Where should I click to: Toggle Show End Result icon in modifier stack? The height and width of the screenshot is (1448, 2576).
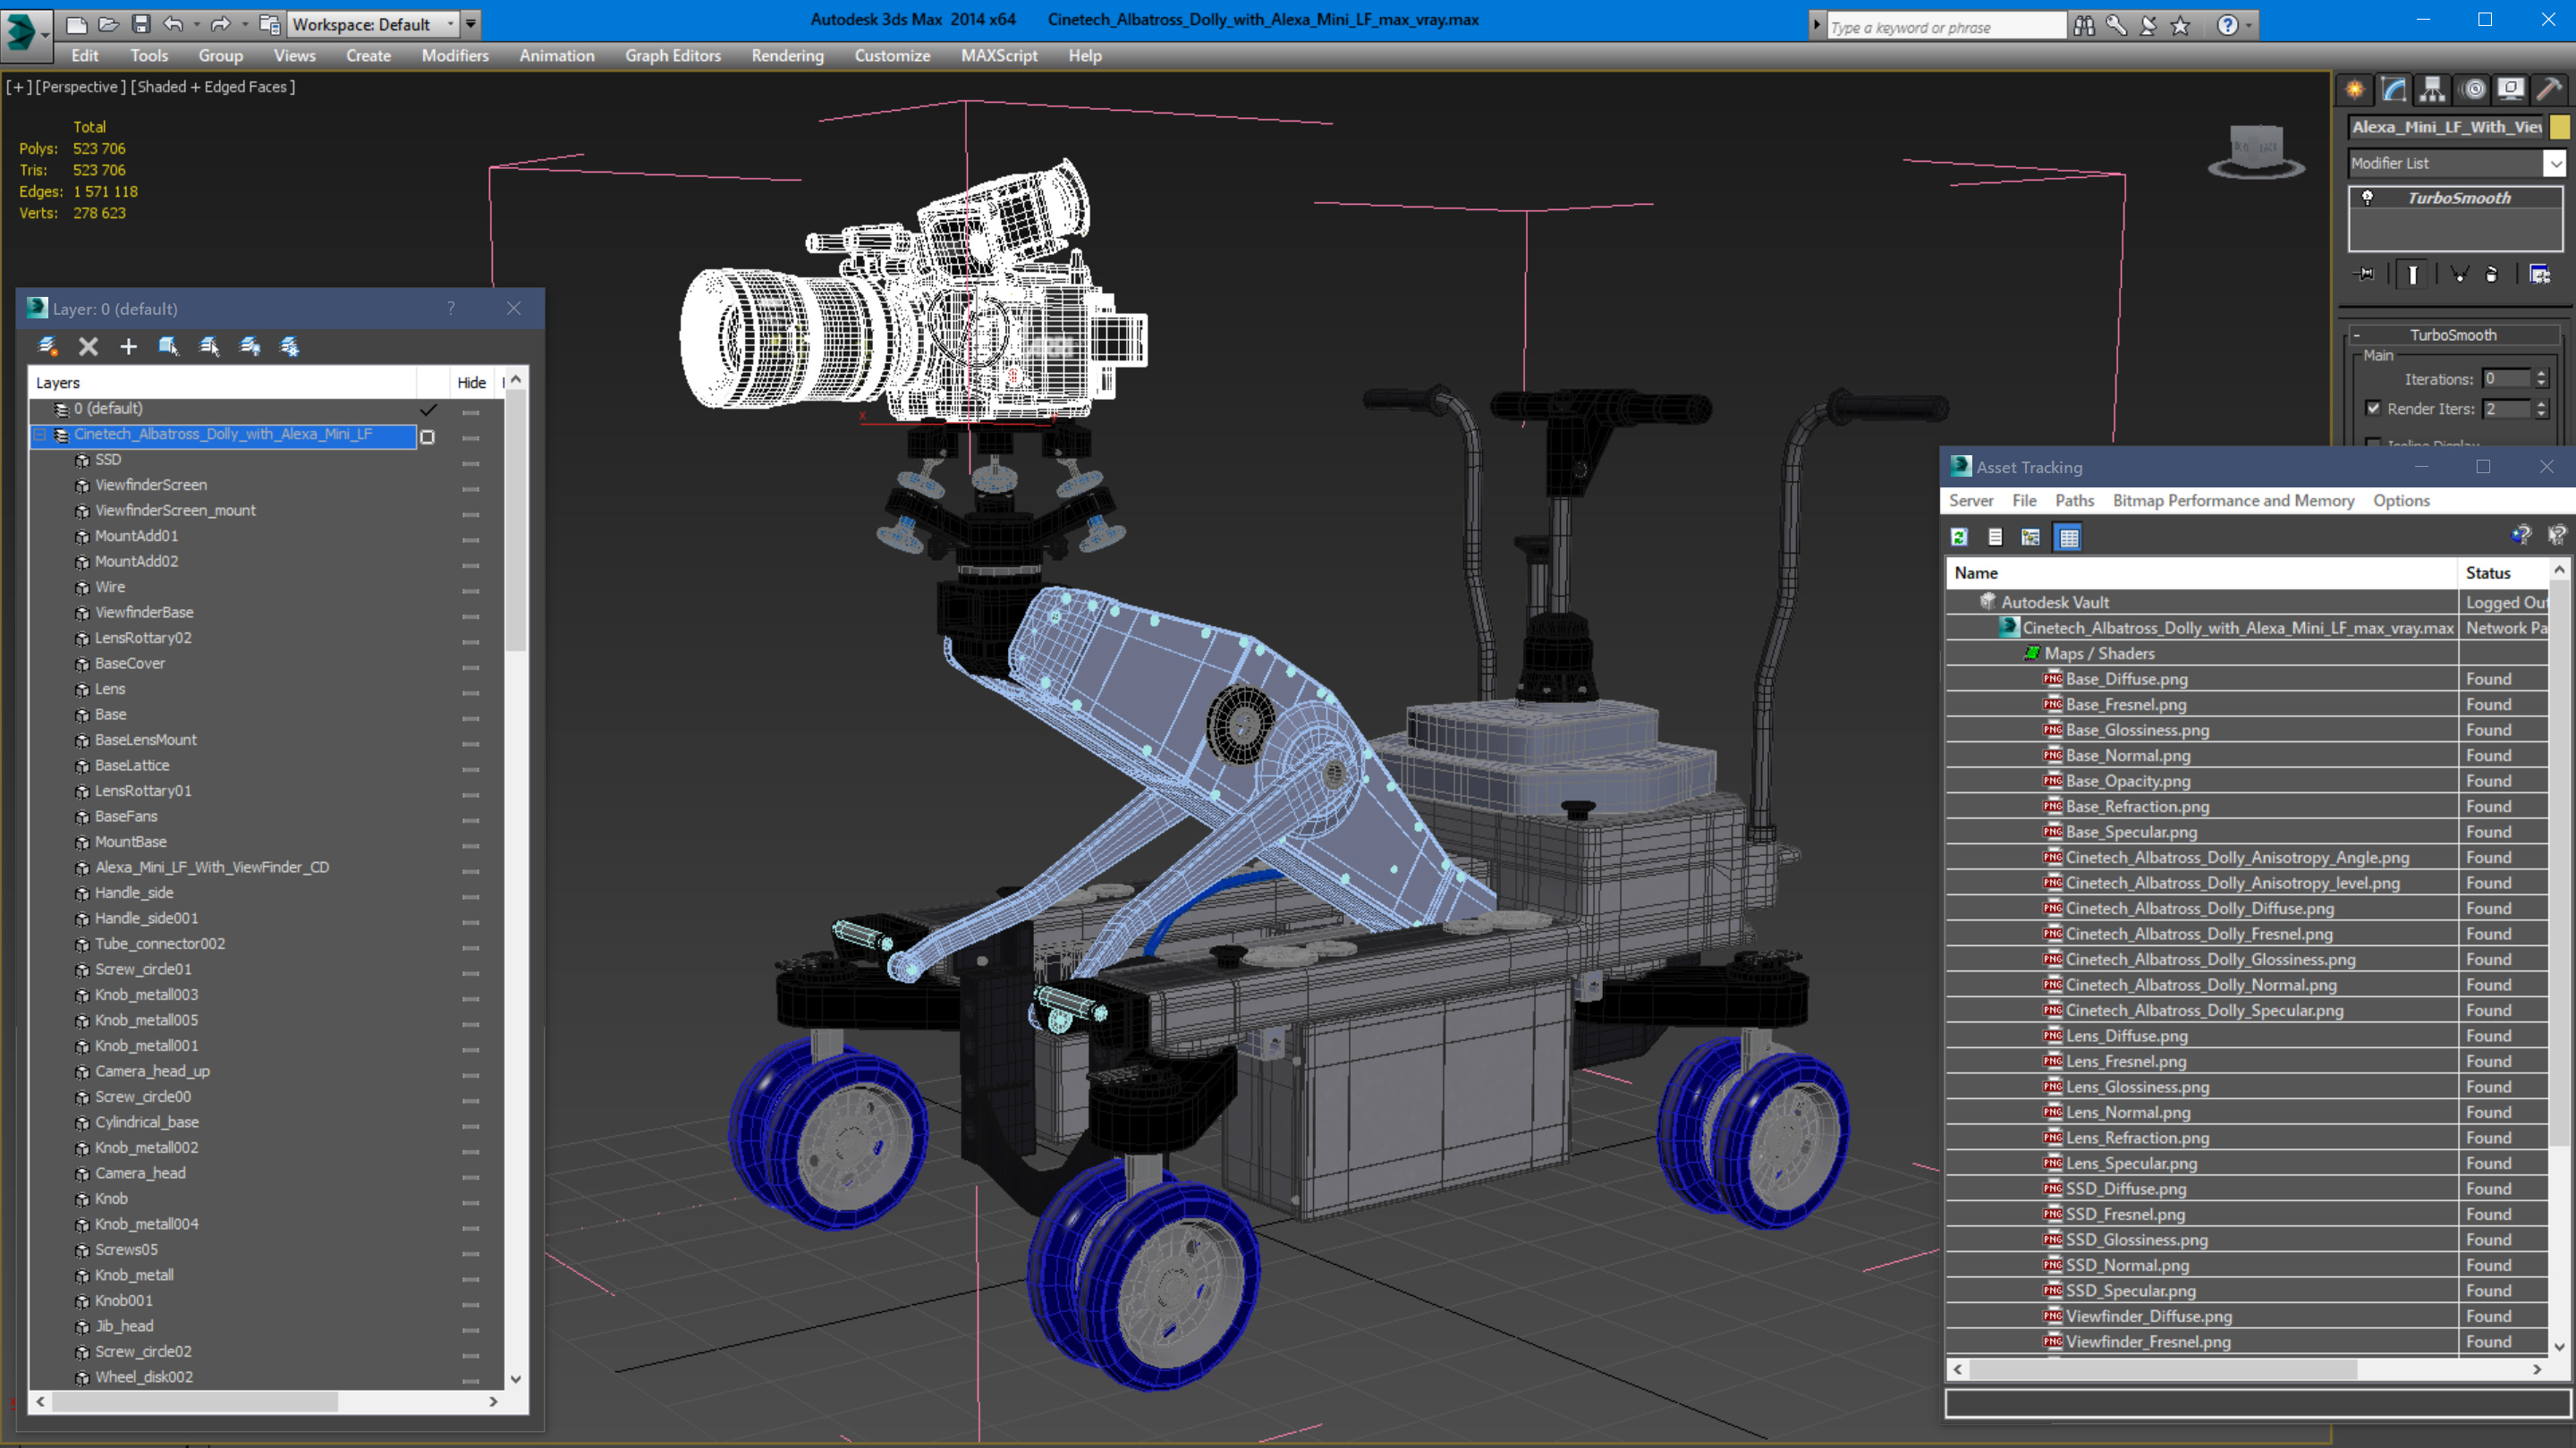2413,274
